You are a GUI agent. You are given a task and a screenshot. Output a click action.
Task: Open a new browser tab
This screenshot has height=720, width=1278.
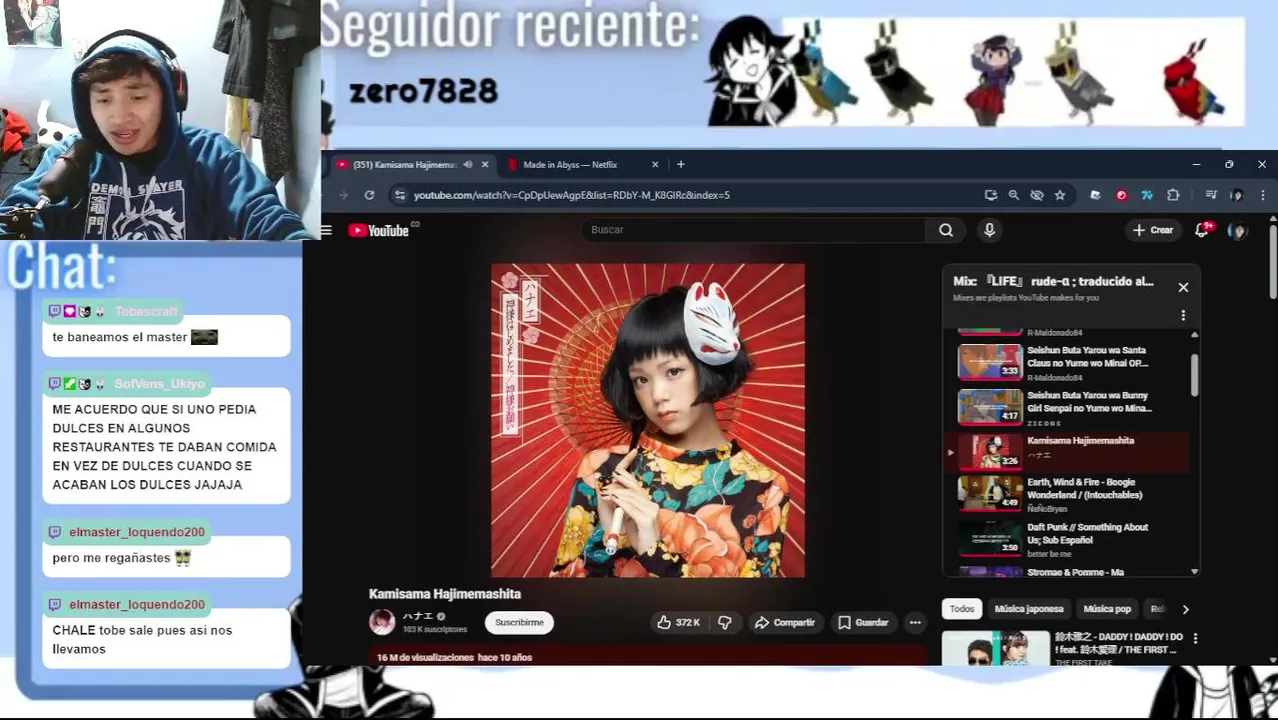pos(681,165)
